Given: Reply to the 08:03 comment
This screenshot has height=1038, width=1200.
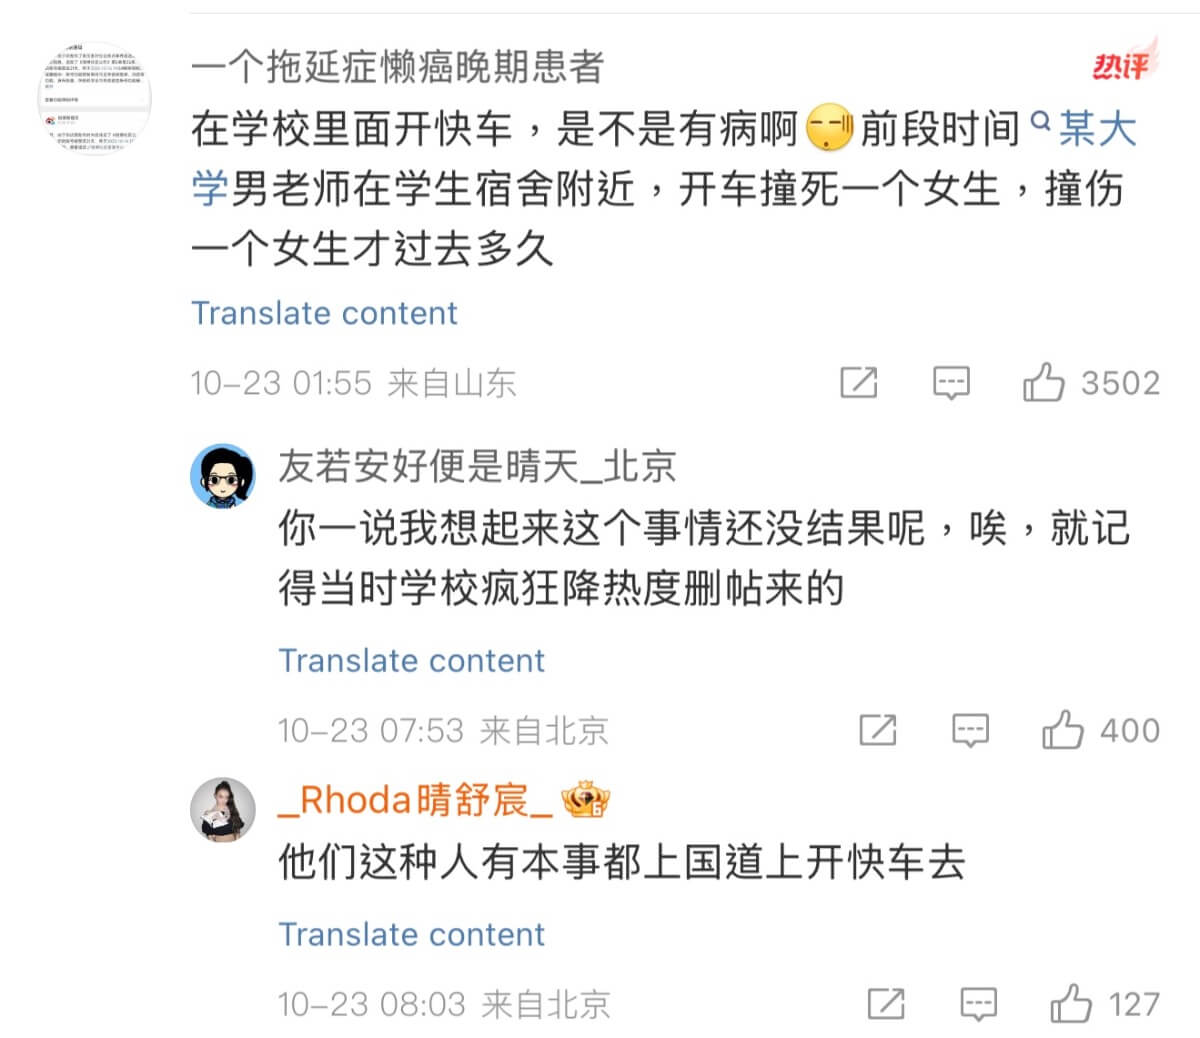Looking at the screenshot, I should 978,1003.
